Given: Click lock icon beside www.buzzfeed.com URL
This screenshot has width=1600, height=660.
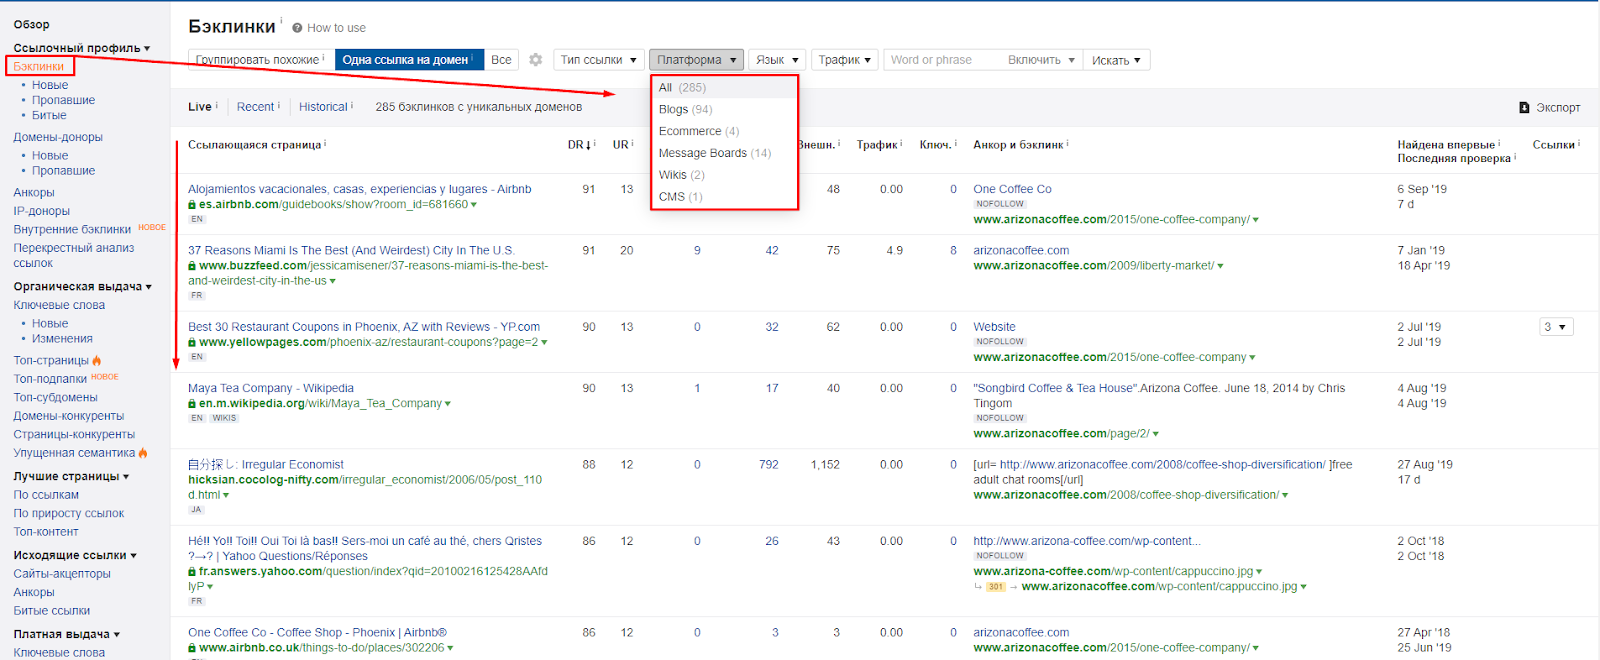Looking at the screenshot, I should click(192, 266).
